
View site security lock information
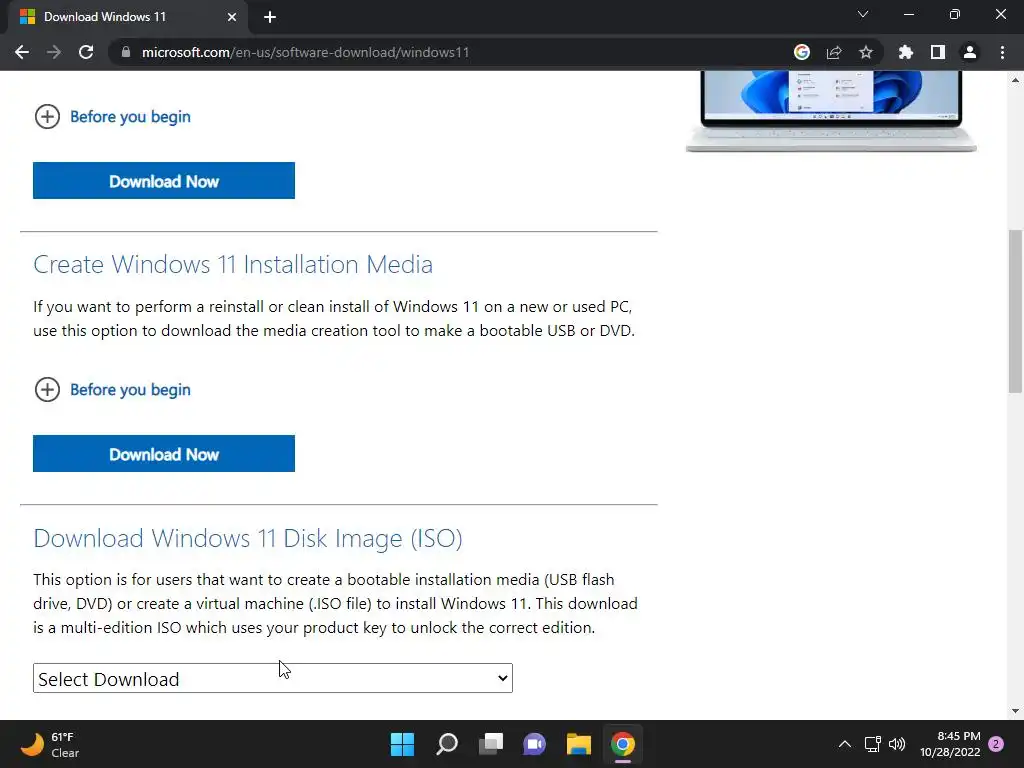point(126,52)
